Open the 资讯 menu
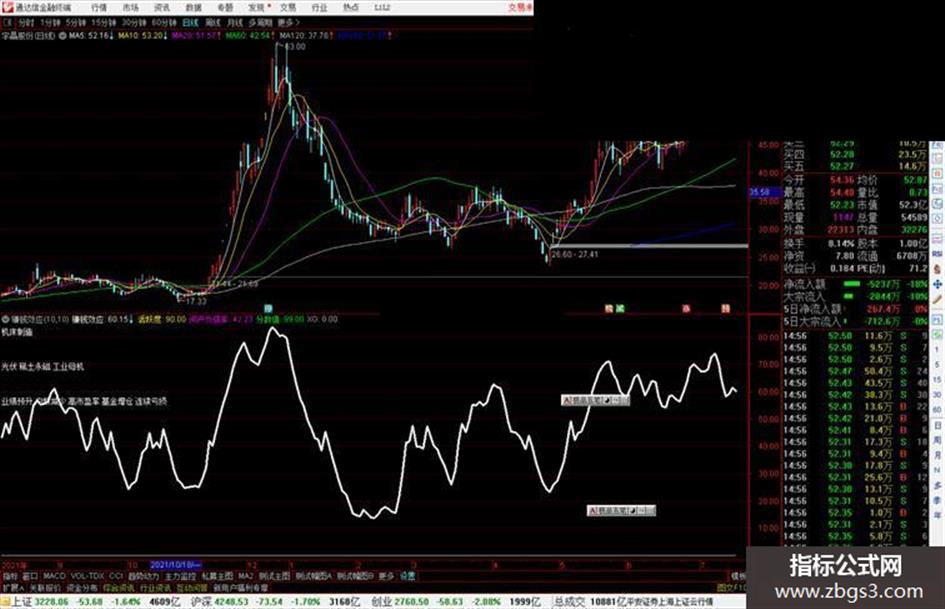The height and width of the screenshot is (609, 945). [x=162, y=8]
